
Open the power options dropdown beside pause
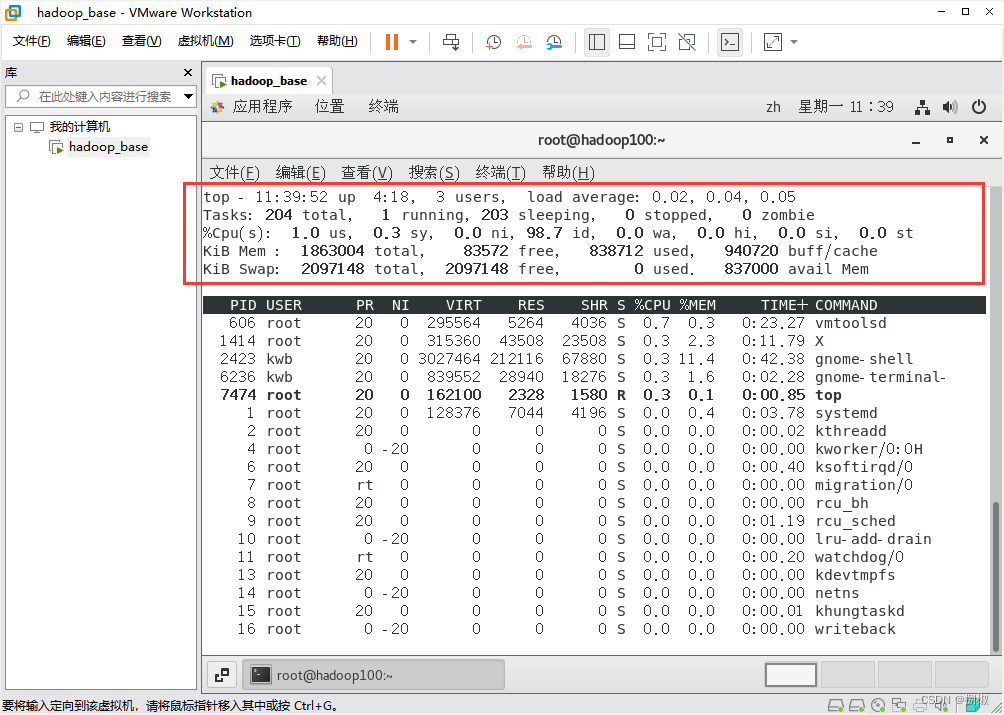[x=413, y=42]
